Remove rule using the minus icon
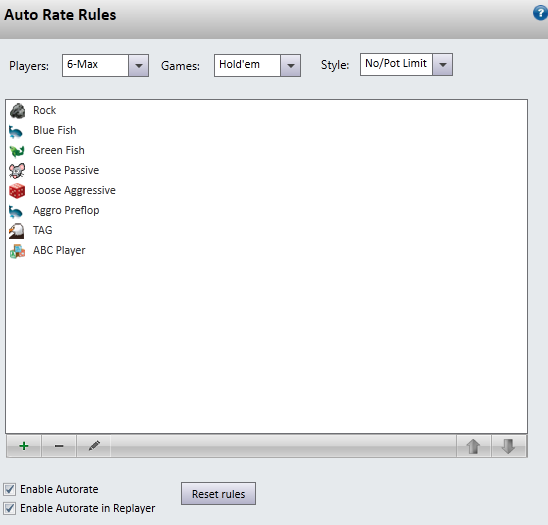 [59, 446]
